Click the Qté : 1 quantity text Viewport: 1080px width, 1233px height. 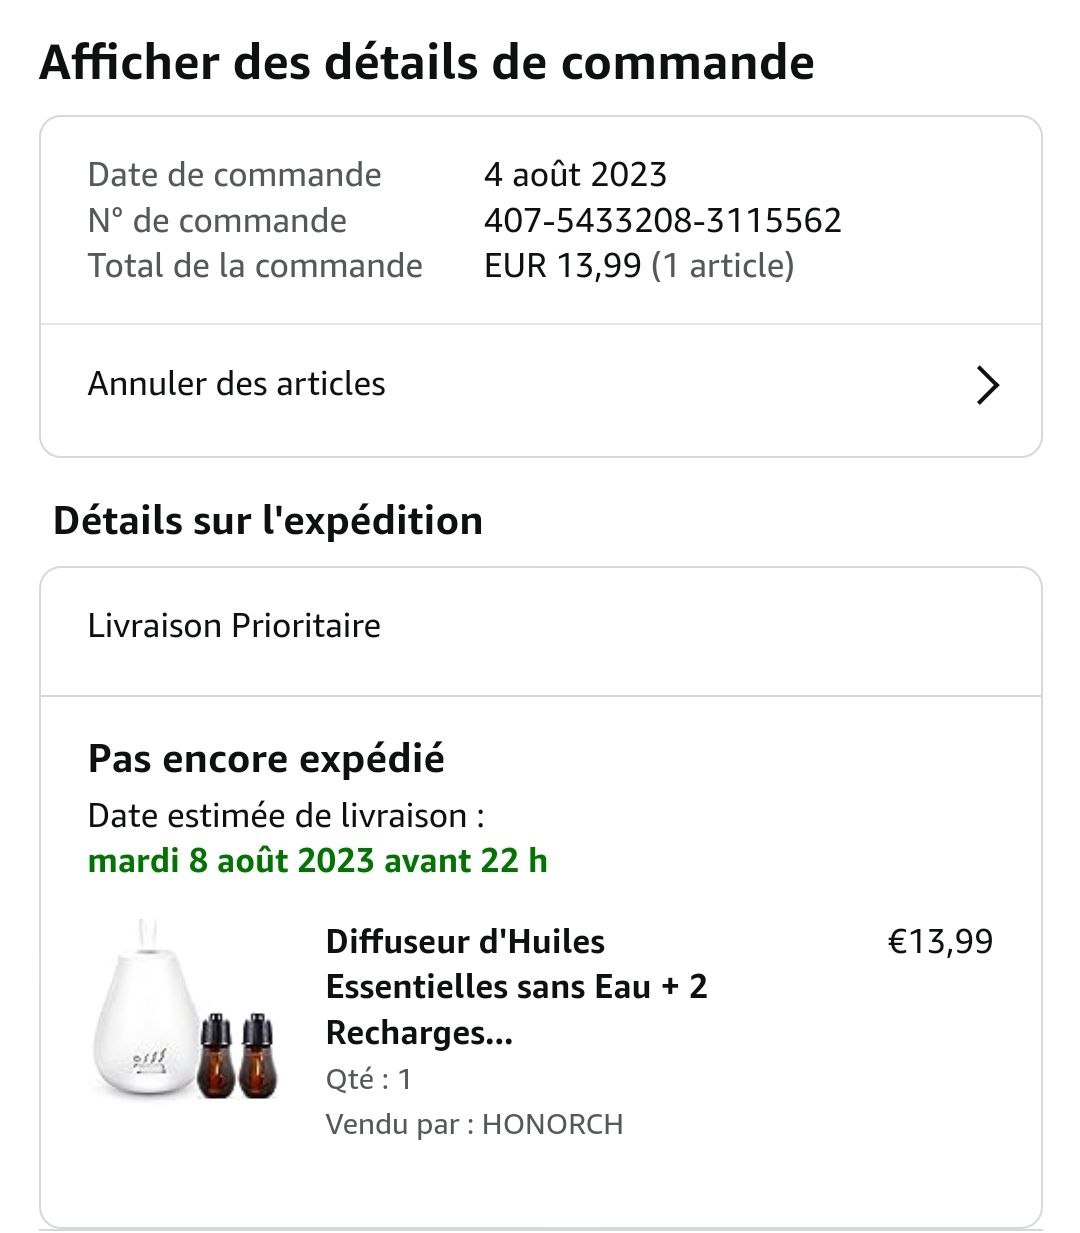pos(369,1079)
